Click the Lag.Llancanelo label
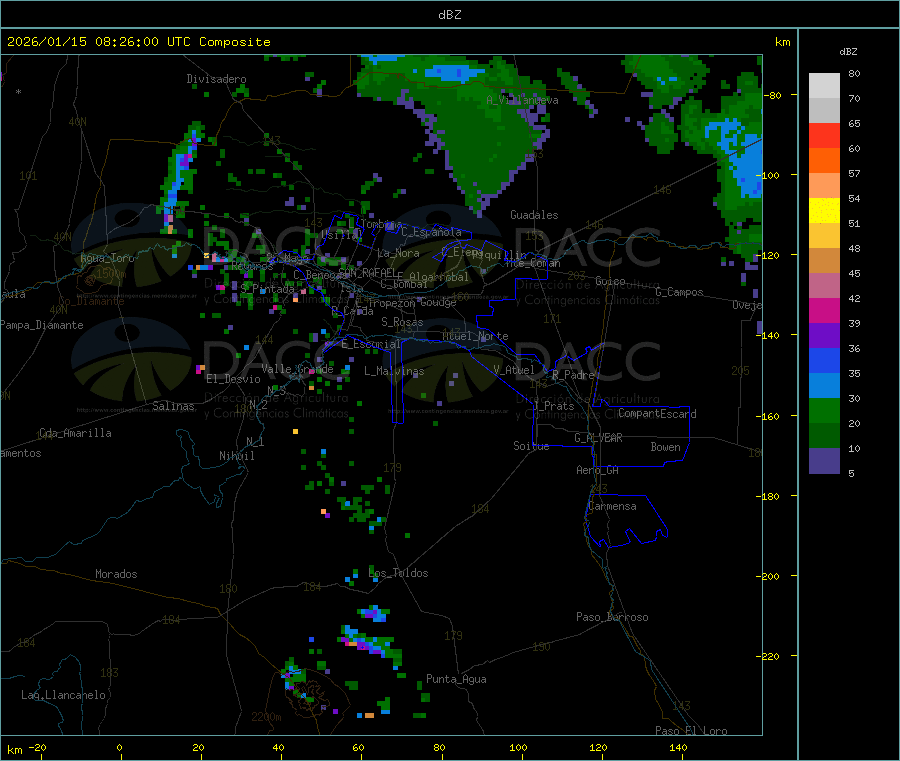900x761 pixels. click(x=64, y=696)
